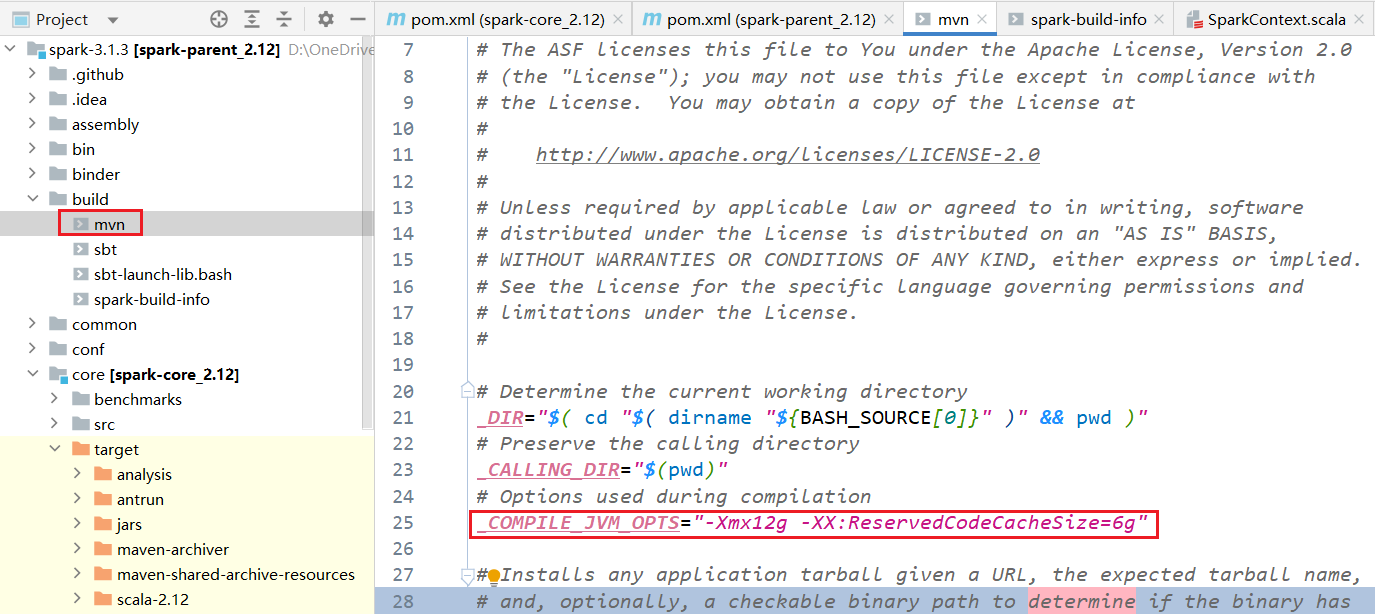Expand the benchmarks folder arrow

click(55, 399)
